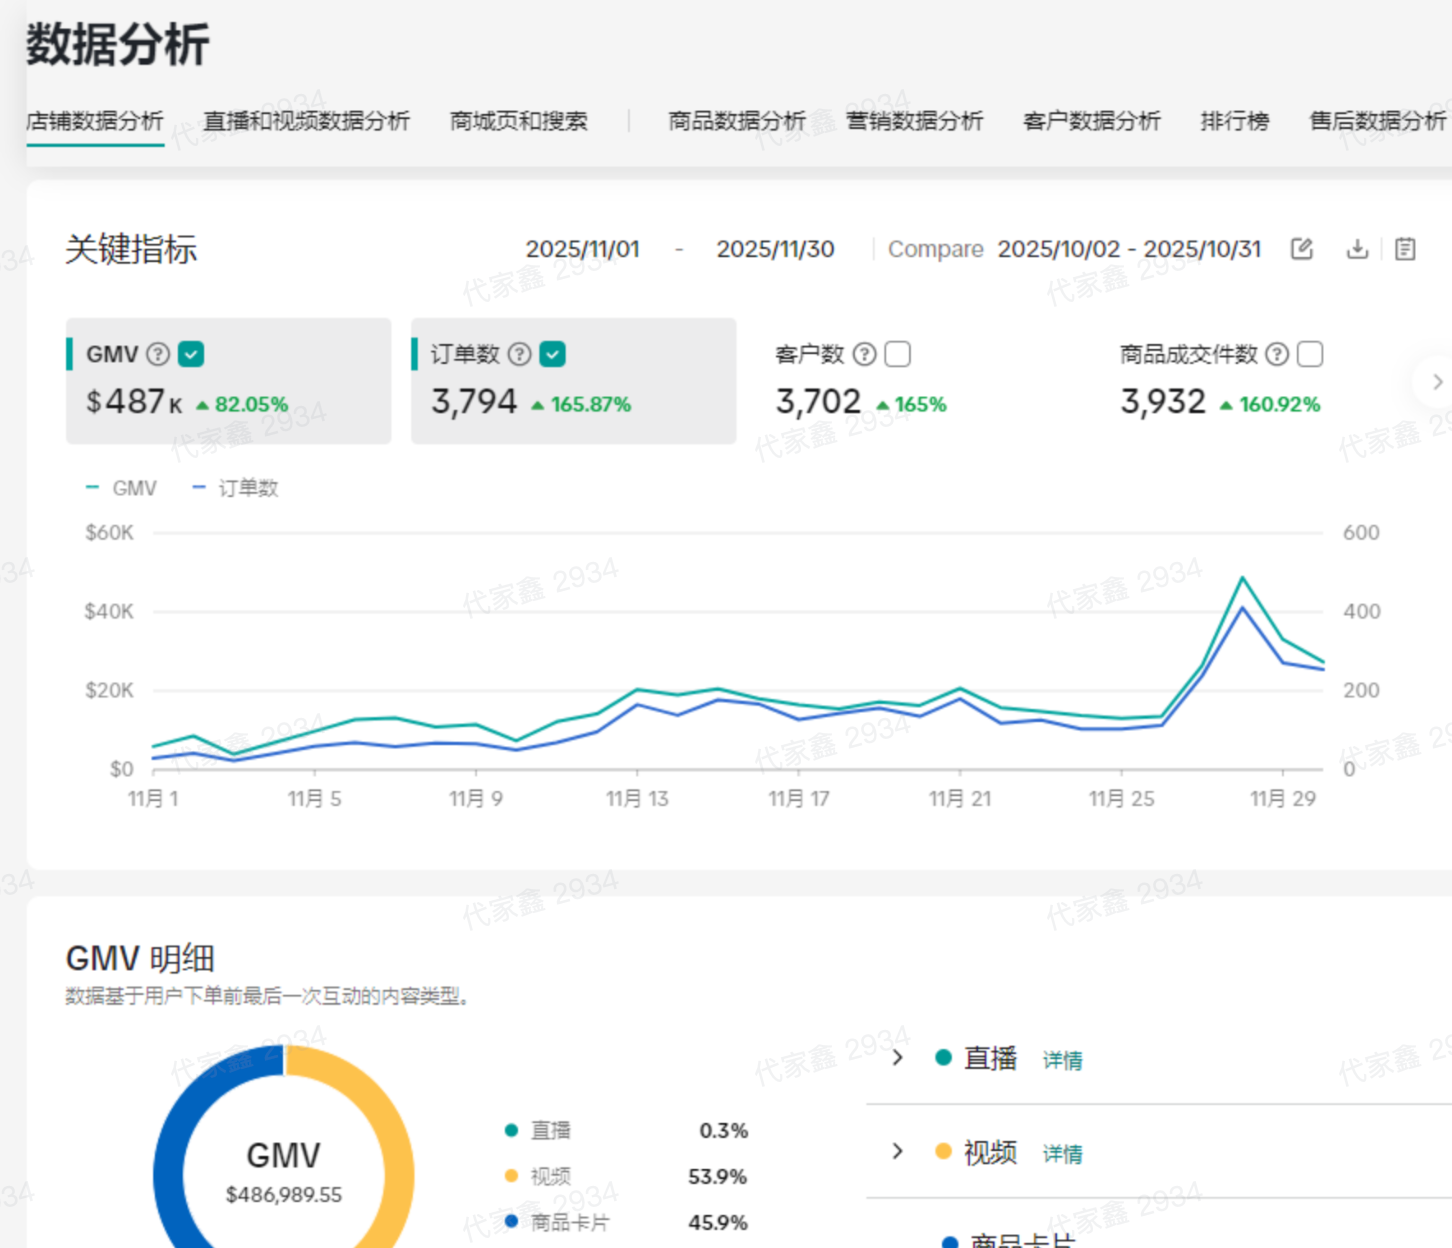Image resolution: width=1452 pixels, height=1248 pixels.
Task: Click the 客户数 help question icon
Action: [x=865, y=354]
